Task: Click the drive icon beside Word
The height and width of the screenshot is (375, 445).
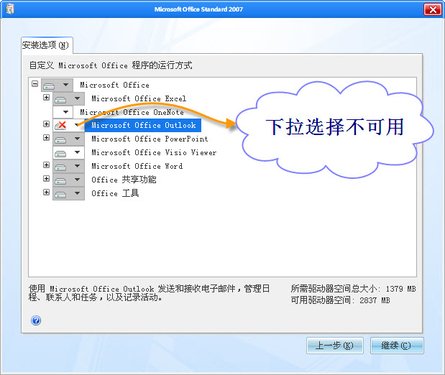Action: tap(61, 167)
